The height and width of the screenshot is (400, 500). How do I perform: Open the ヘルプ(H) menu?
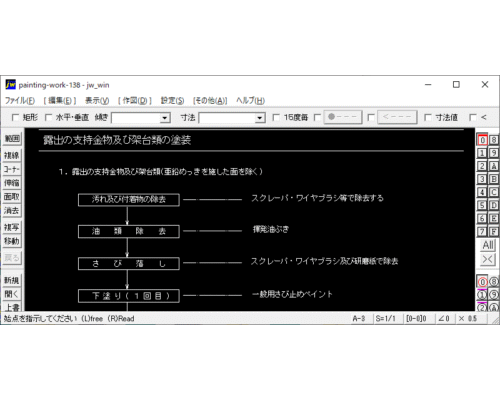250,100
